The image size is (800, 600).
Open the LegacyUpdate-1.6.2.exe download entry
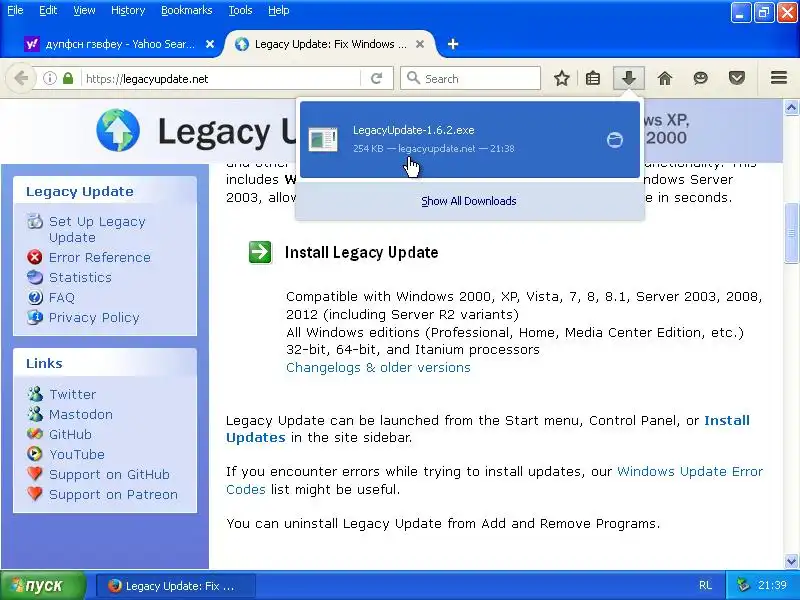pyautogui.click(x=469, y=140)
